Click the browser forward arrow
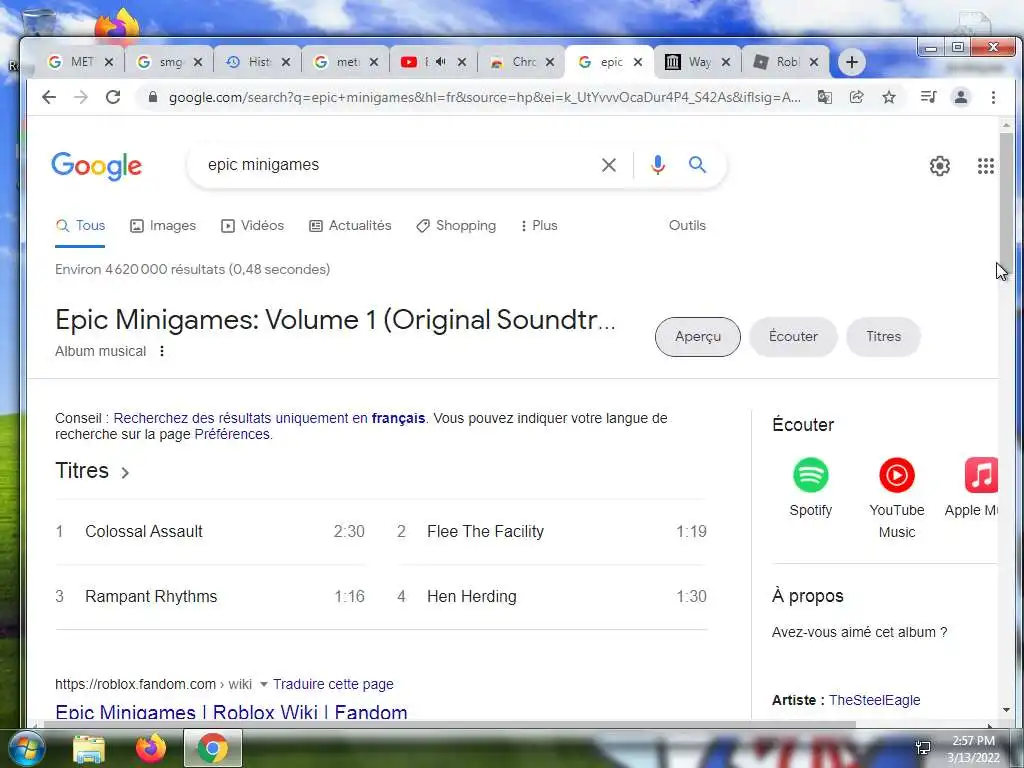1024x768 pixels. tap(81, 97)
